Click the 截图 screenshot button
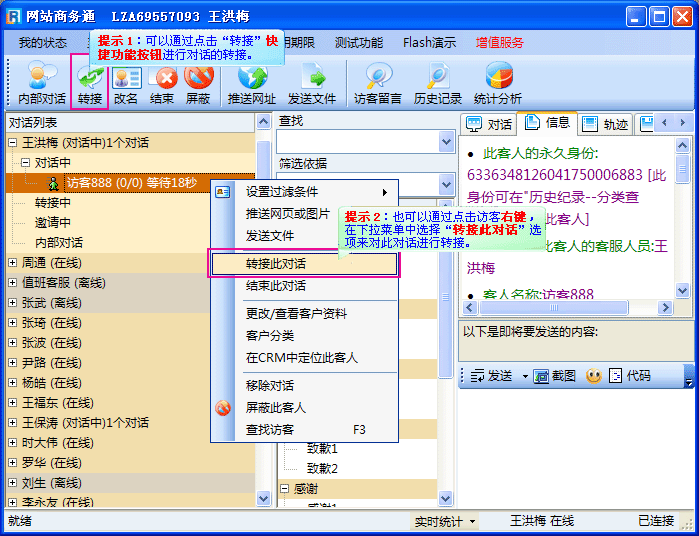Image resolution: width=699 pixels, height=536 pixels. coord(555,376)
